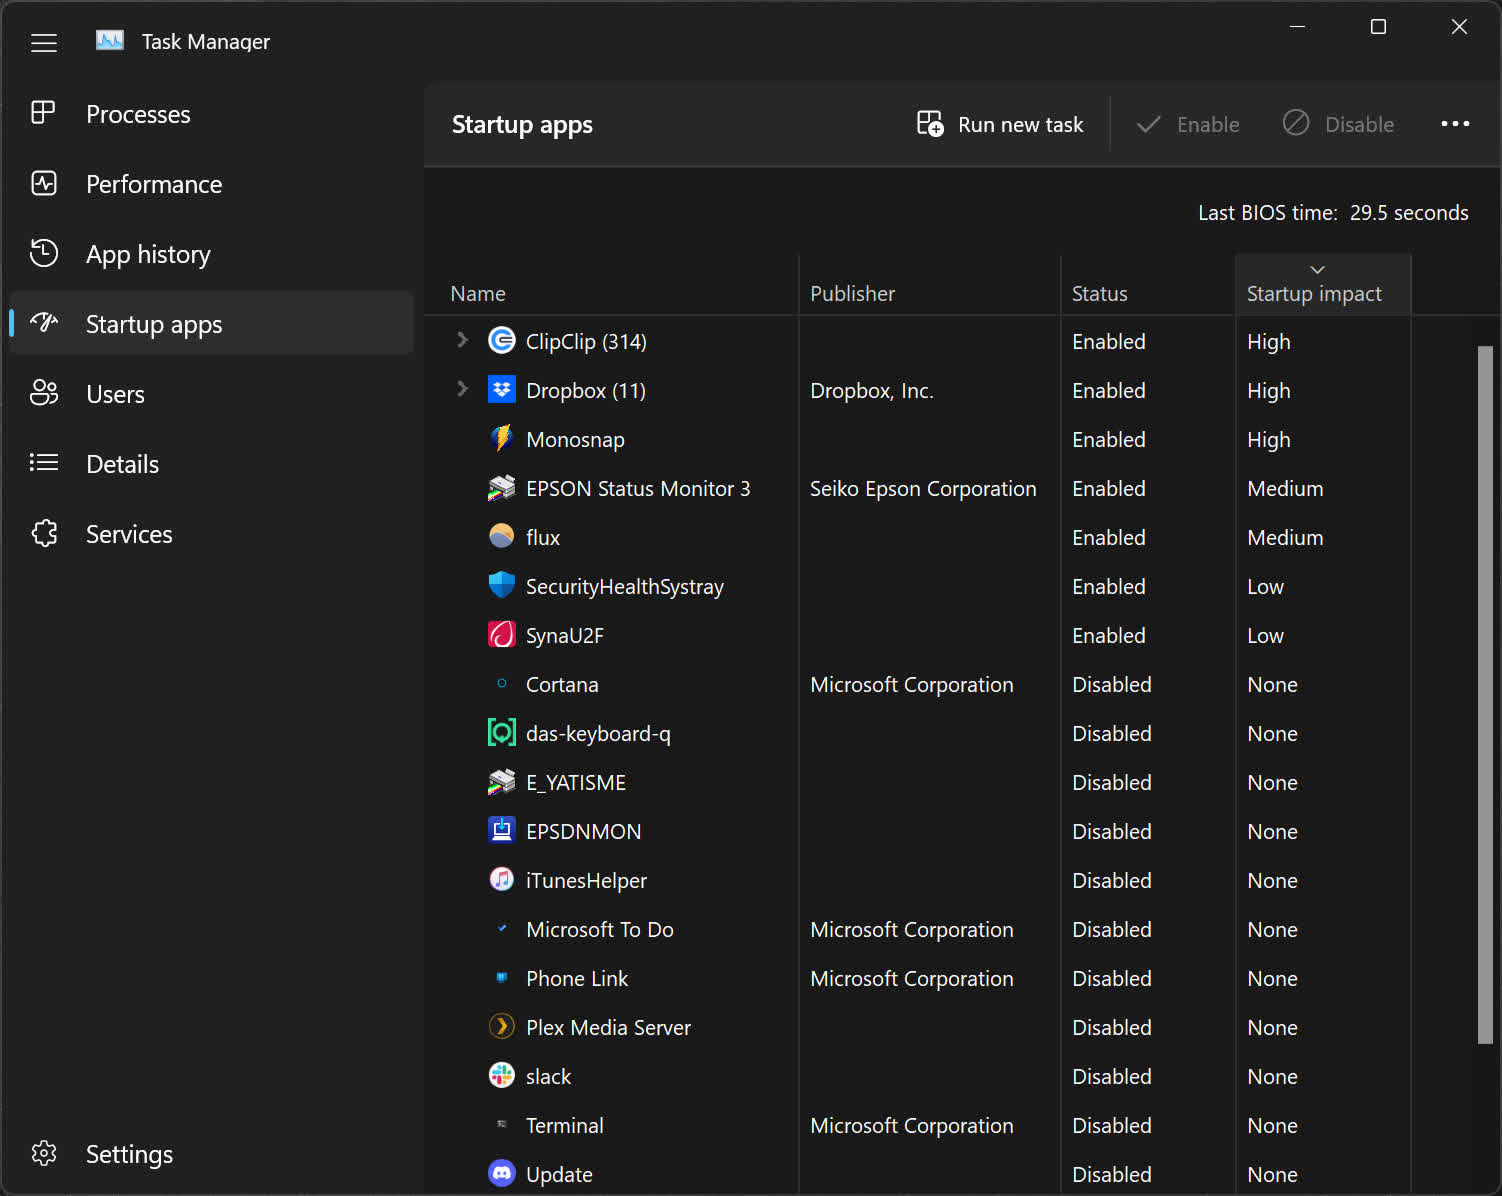Click the Dropbox app icon

[x=501, y=390]
